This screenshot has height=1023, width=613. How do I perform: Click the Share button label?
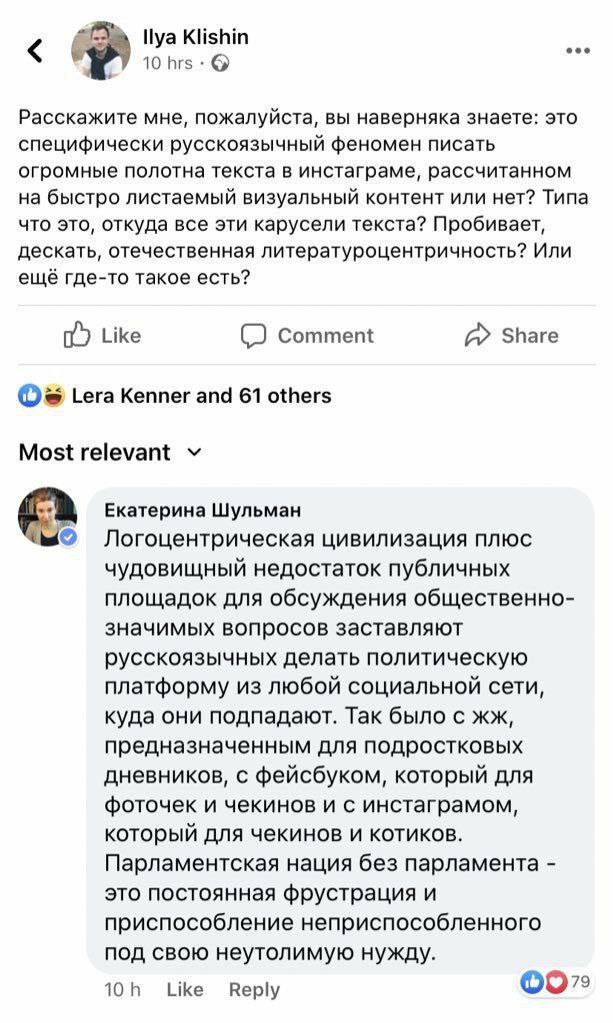(530, 336)
